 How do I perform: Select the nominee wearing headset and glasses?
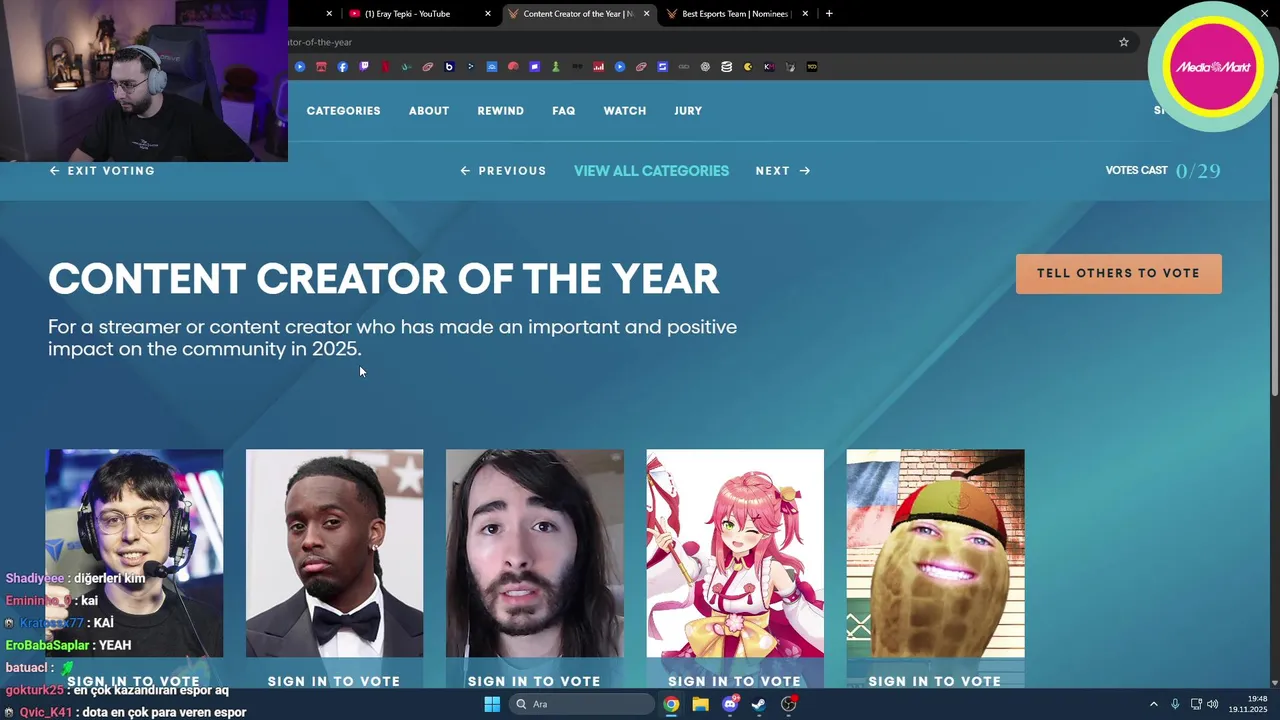134,553
